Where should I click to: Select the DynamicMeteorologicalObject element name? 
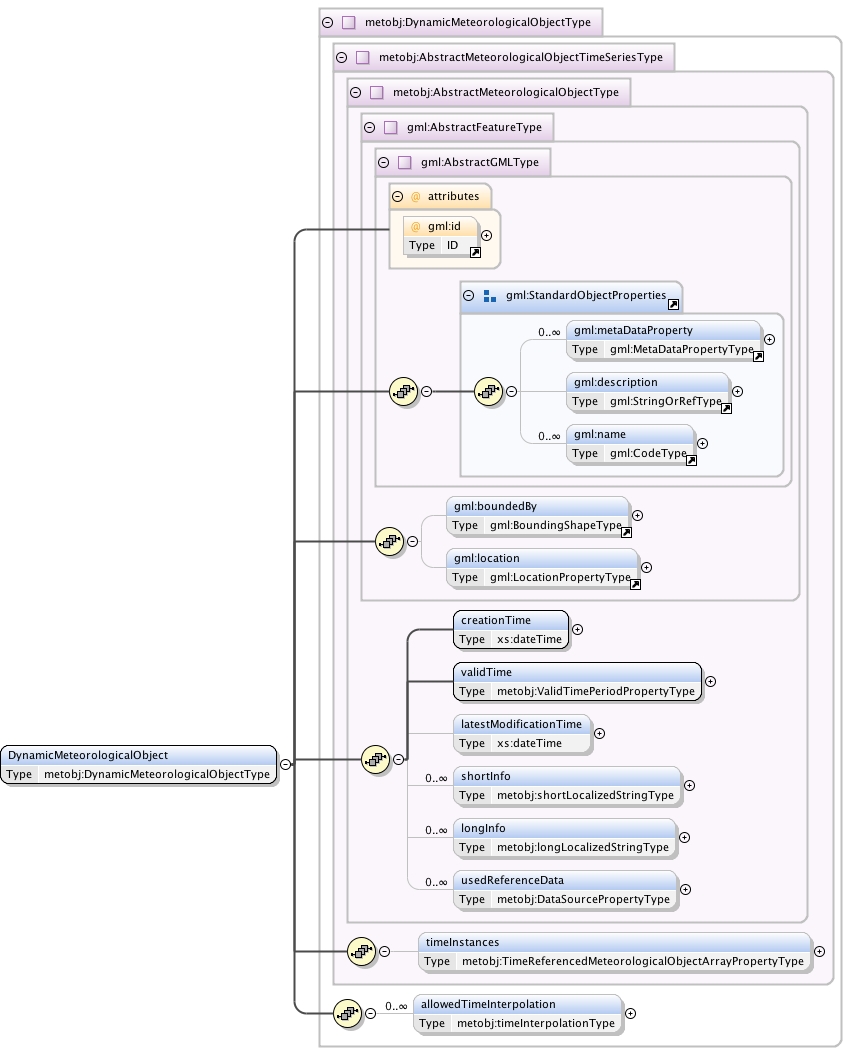pos(88,755)
